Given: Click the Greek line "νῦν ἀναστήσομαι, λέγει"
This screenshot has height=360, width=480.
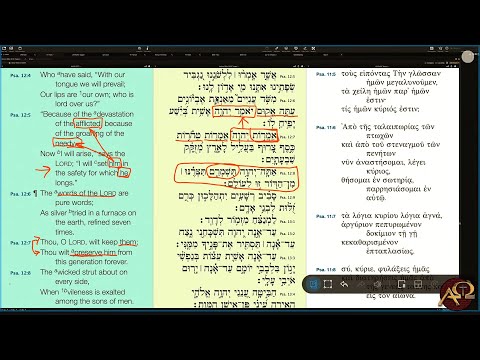Looking at the screenshot, I should [x=383, y=163].
